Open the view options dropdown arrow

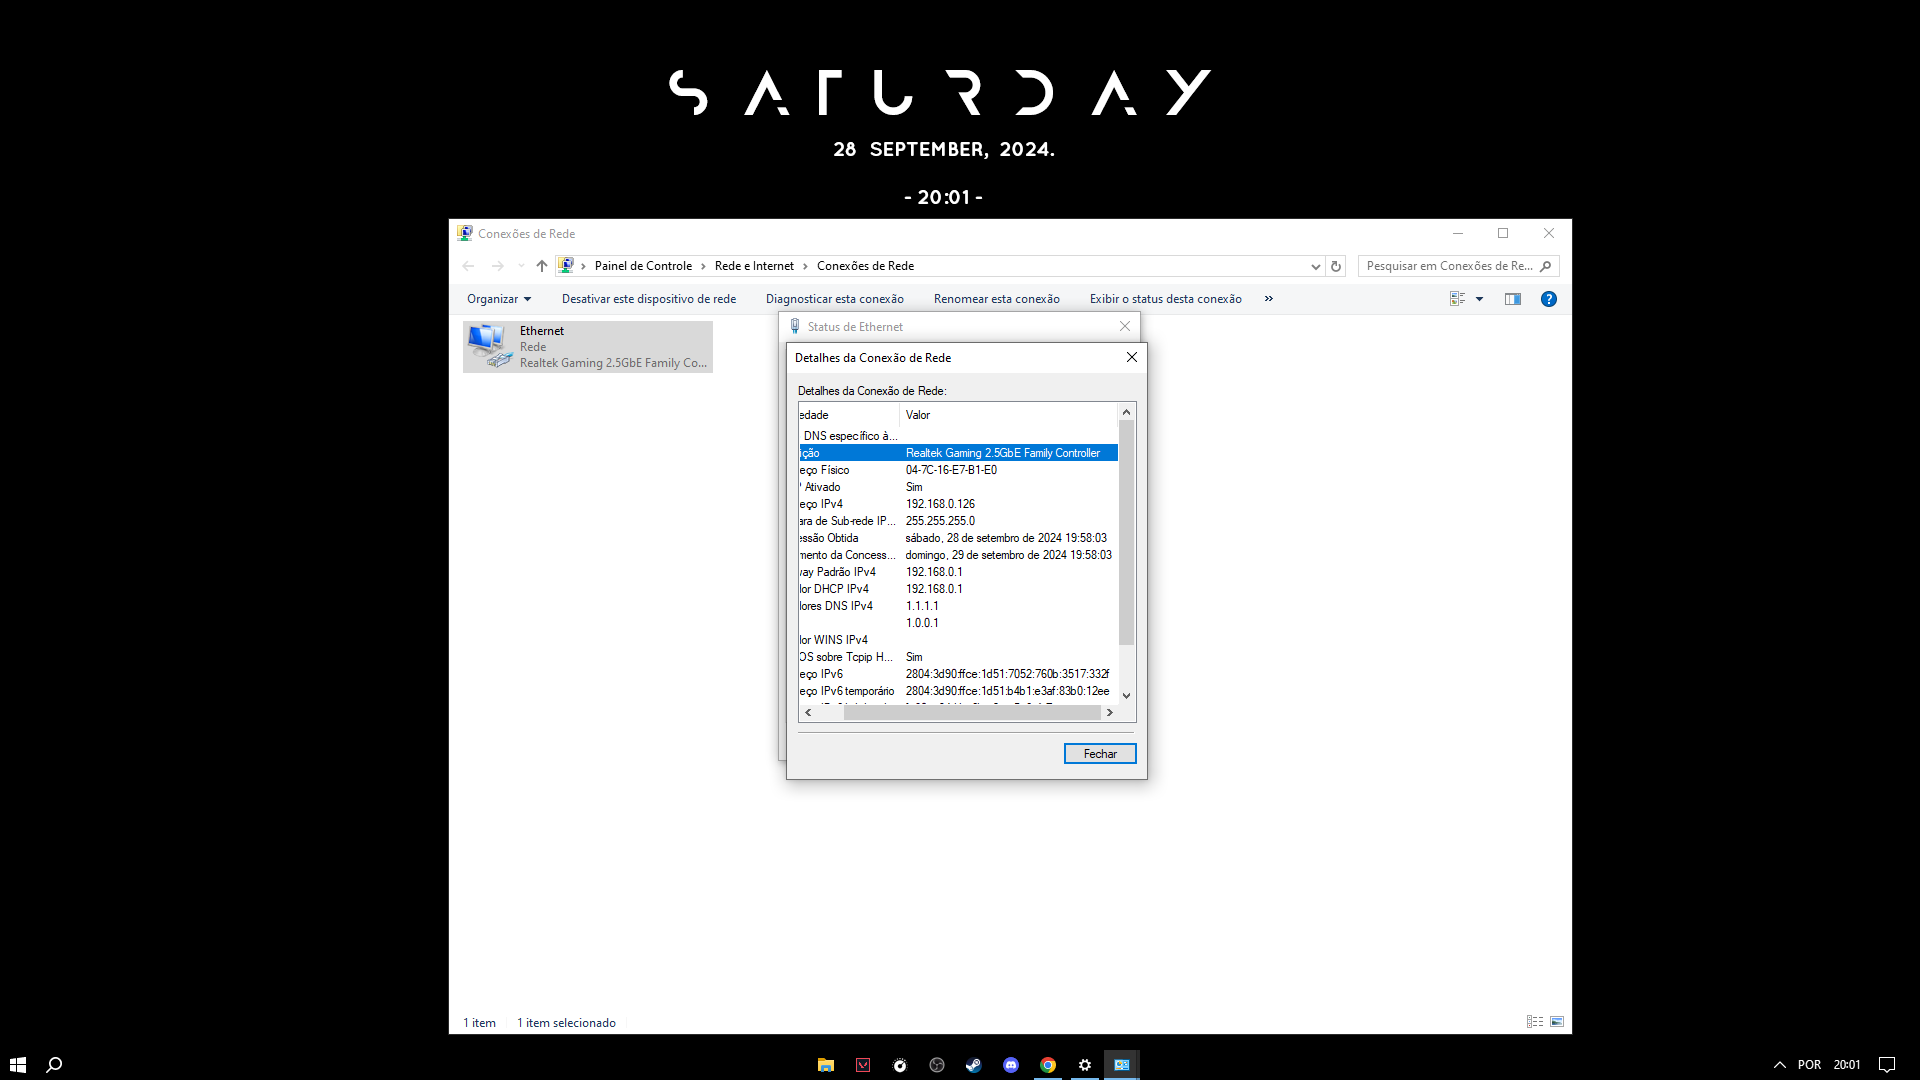[x=1479, y=299]
